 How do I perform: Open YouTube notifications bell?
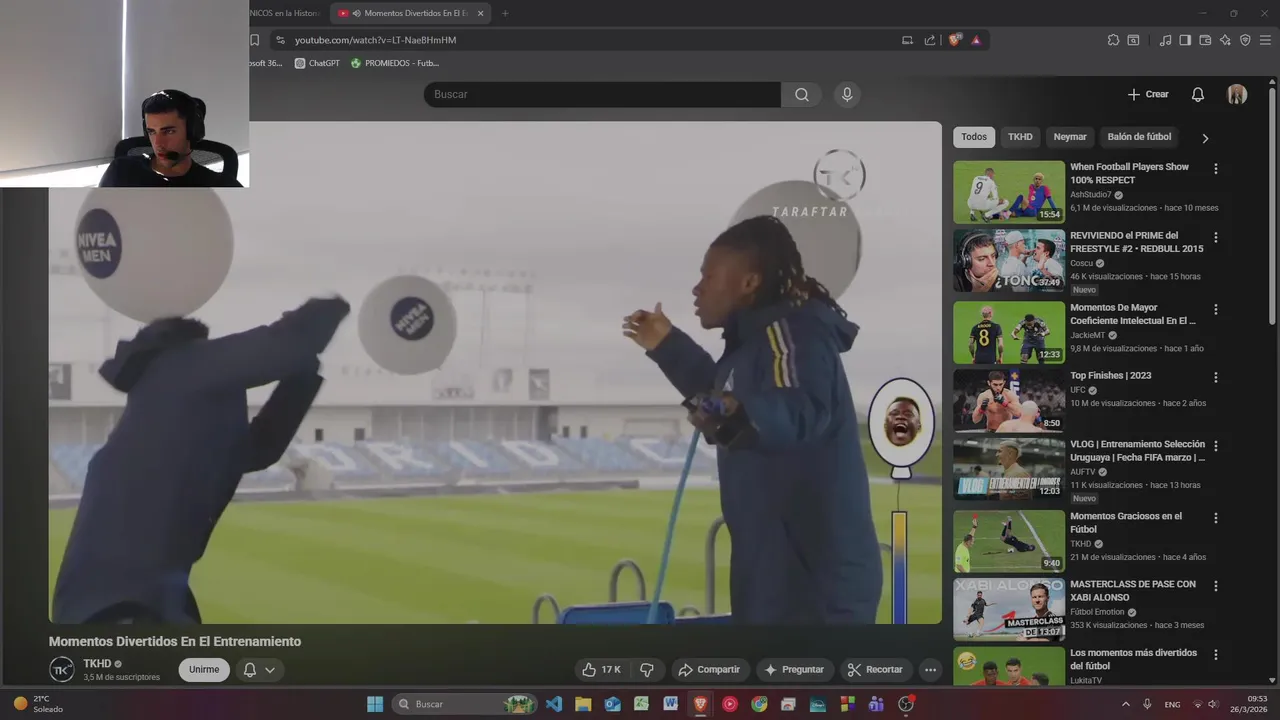click(1198, 94)
